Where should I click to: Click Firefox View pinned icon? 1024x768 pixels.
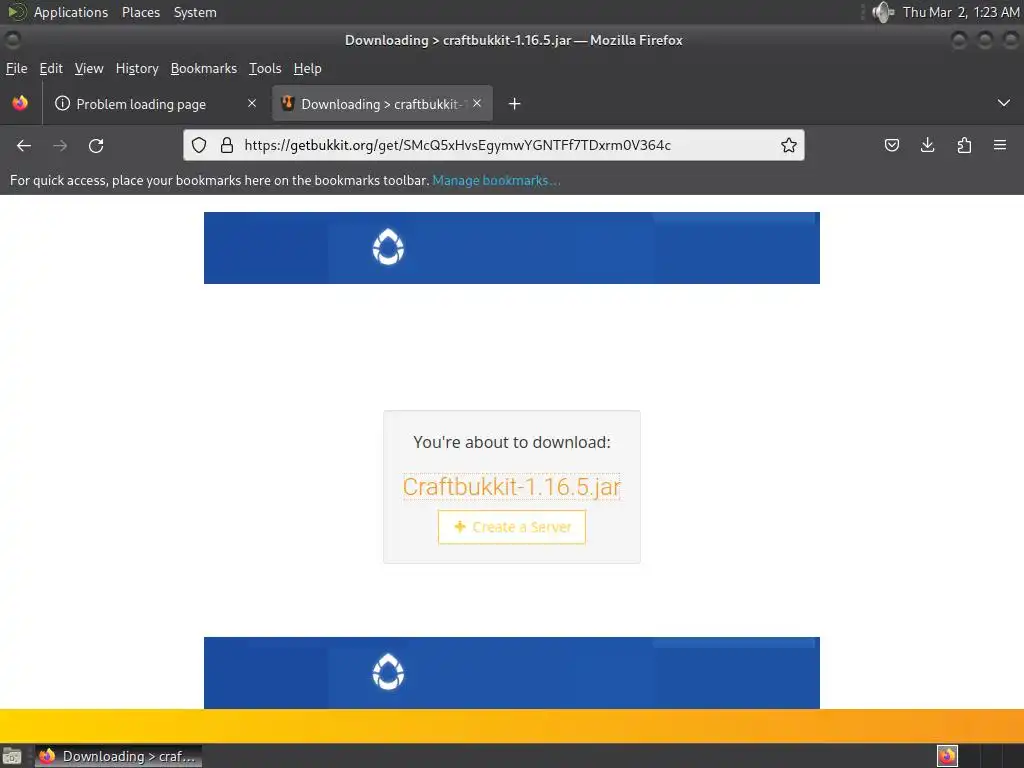point(20,103)
